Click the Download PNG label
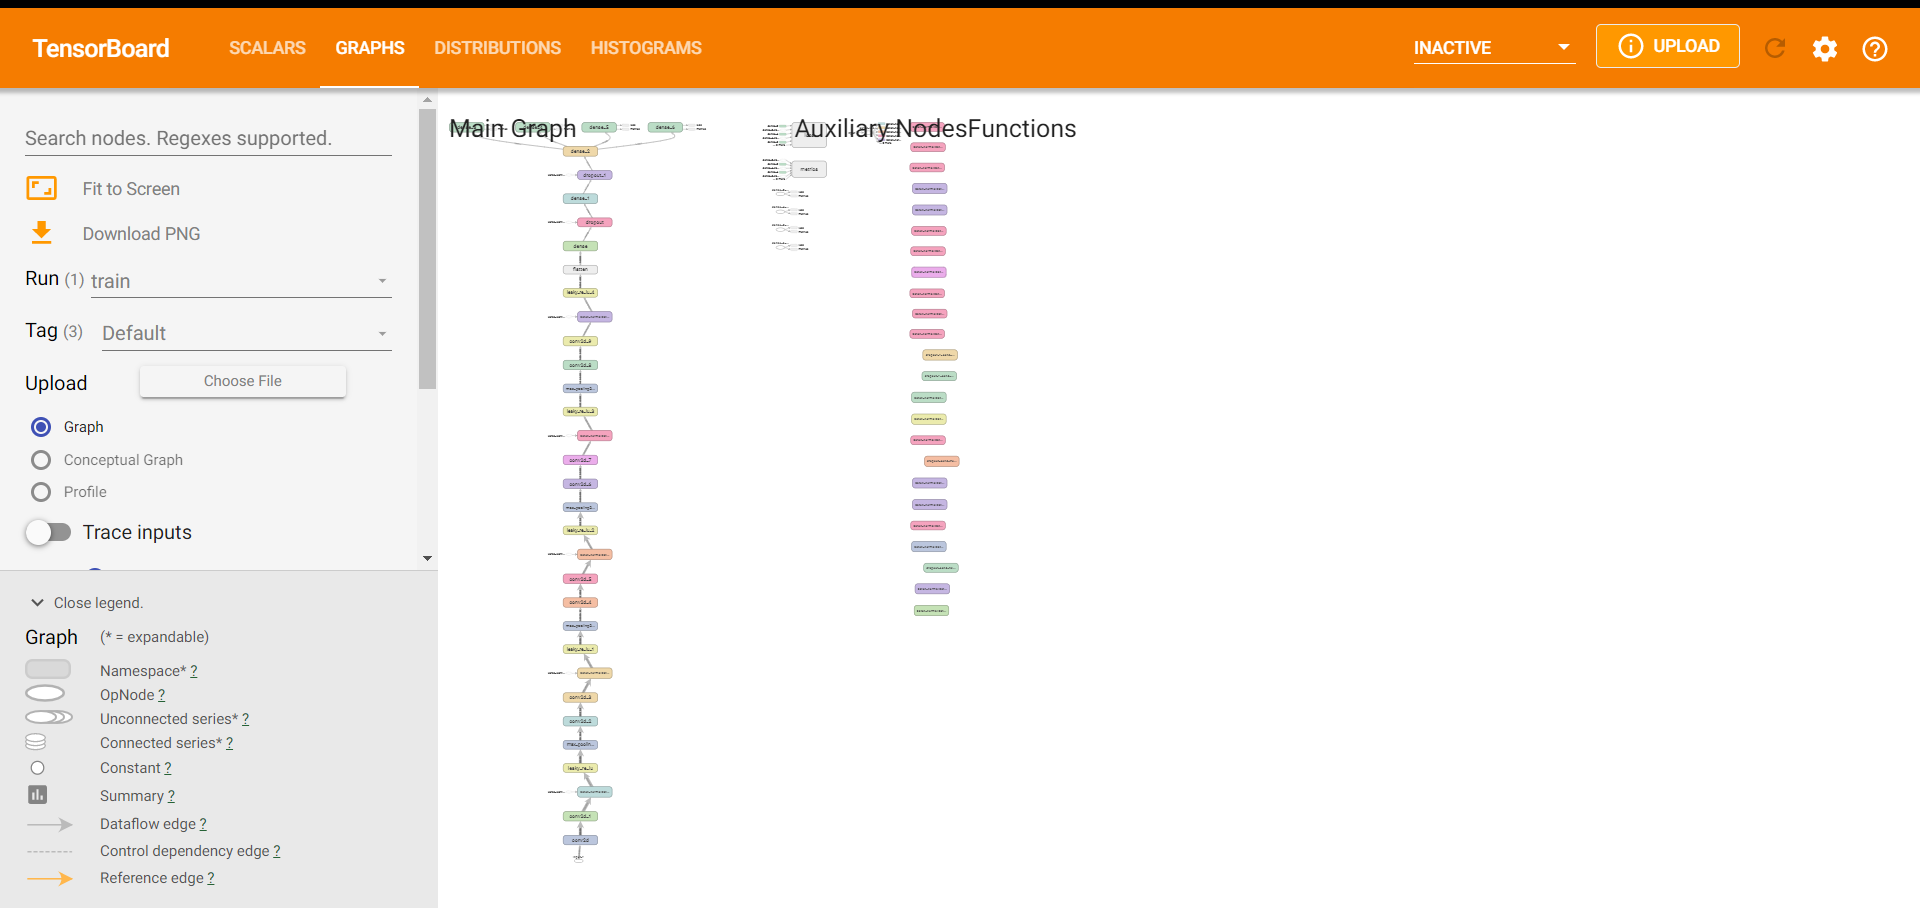Viewport: 1920px width, 908px height. [x=141, y=234]
